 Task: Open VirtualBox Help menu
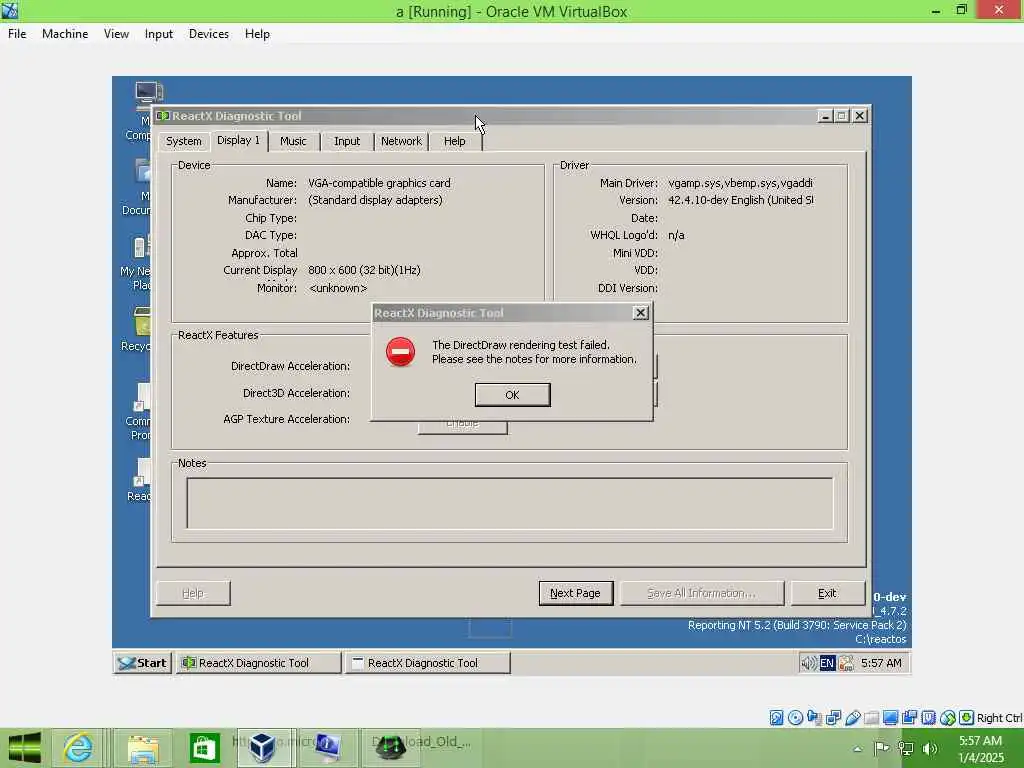click(257, 34)
